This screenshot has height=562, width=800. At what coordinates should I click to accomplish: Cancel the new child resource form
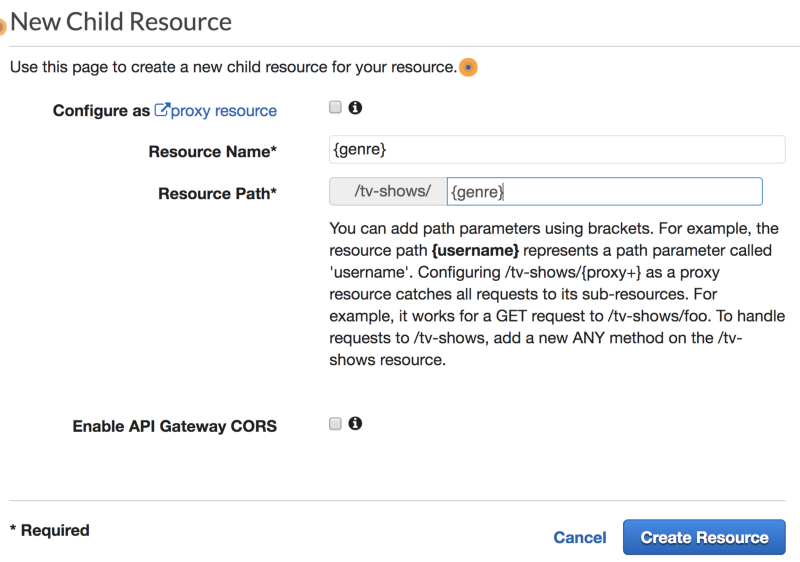point(579,538)
